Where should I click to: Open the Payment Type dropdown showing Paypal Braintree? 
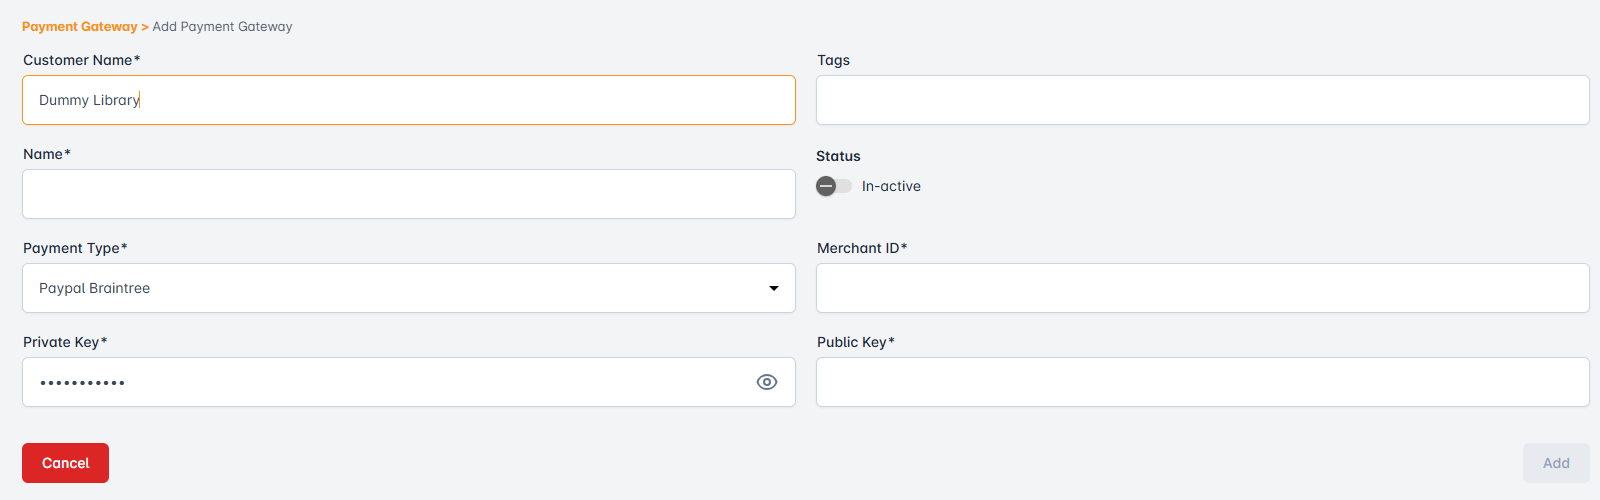coord(400,288)
